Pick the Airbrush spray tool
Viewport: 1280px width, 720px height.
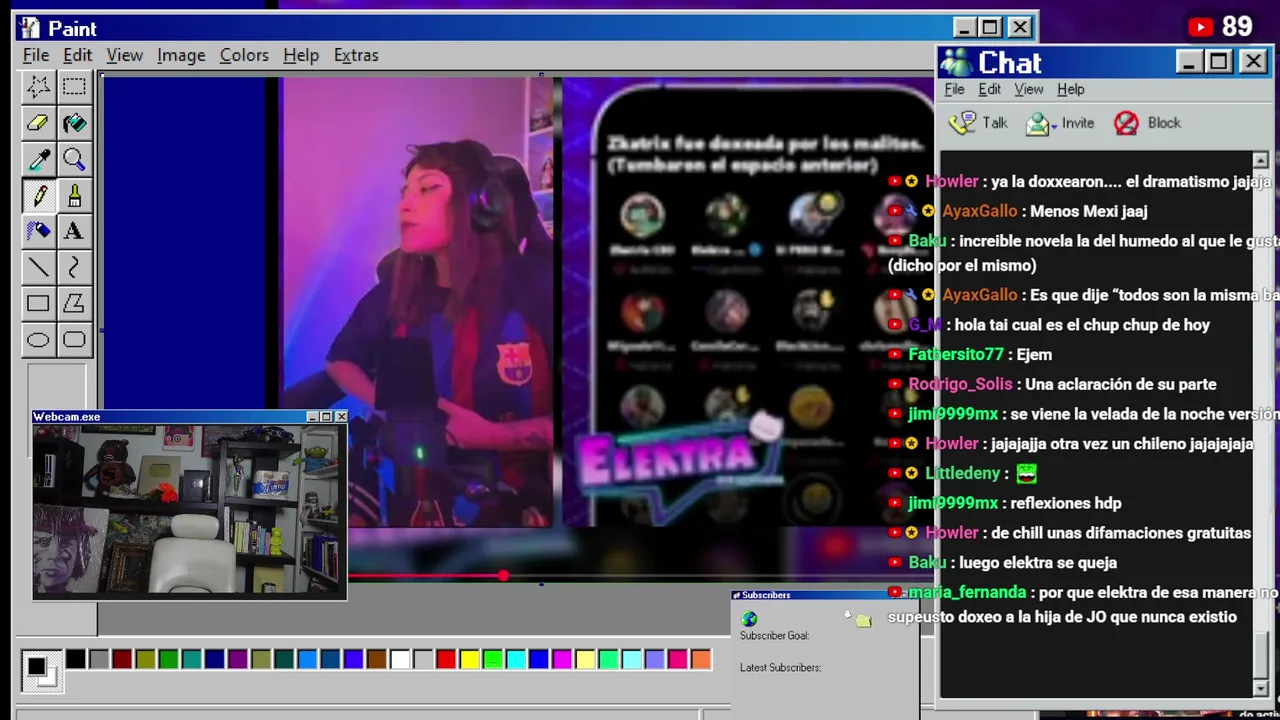[x=38, y=231]
